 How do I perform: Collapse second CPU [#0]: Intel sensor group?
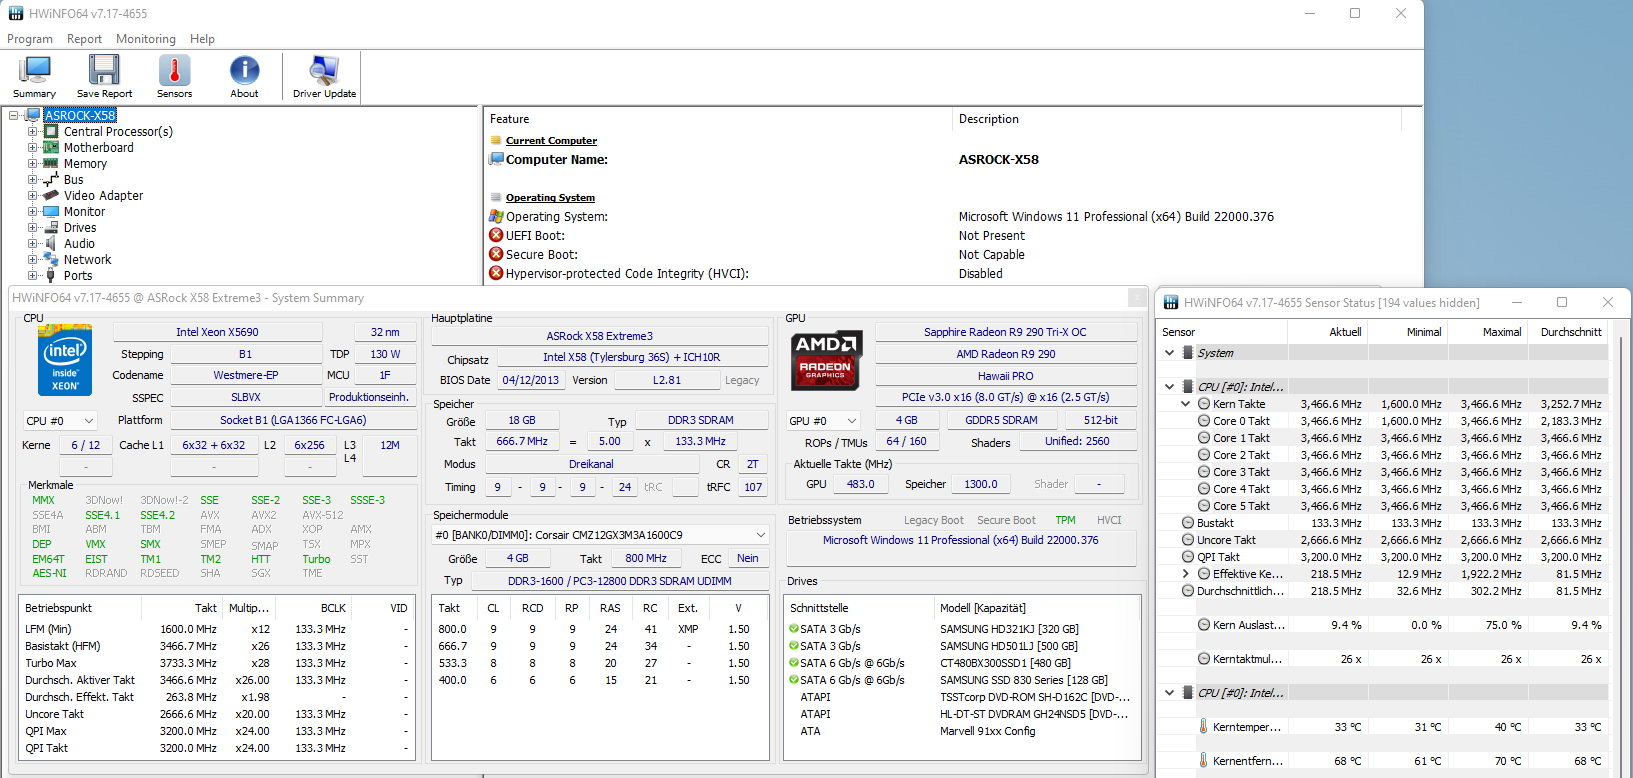click(x=1169, y=693)
